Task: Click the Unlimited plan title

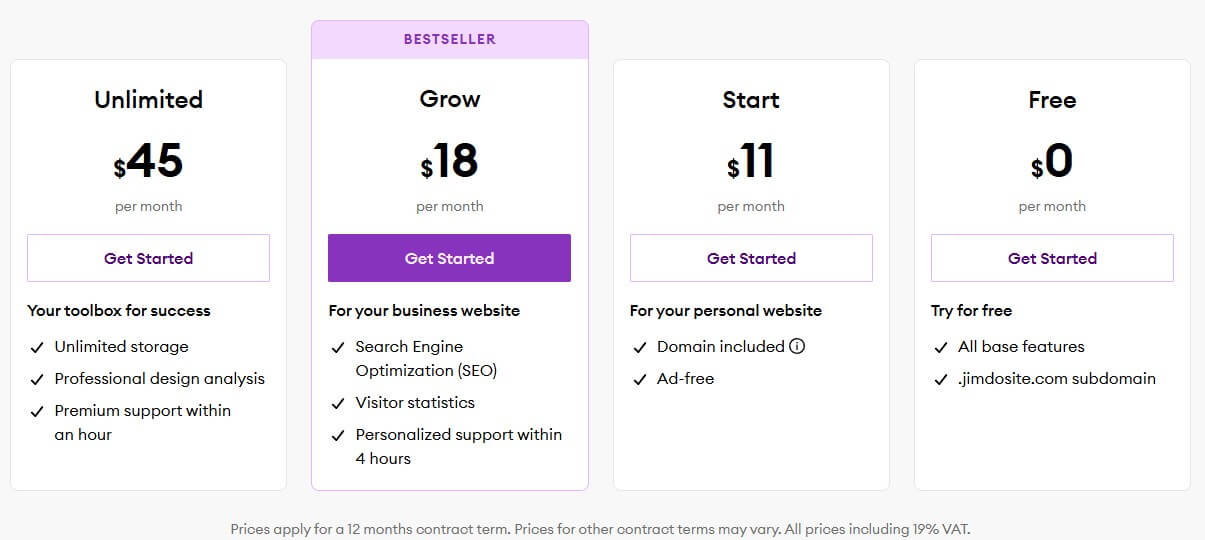Action: [x=148, y=99]
